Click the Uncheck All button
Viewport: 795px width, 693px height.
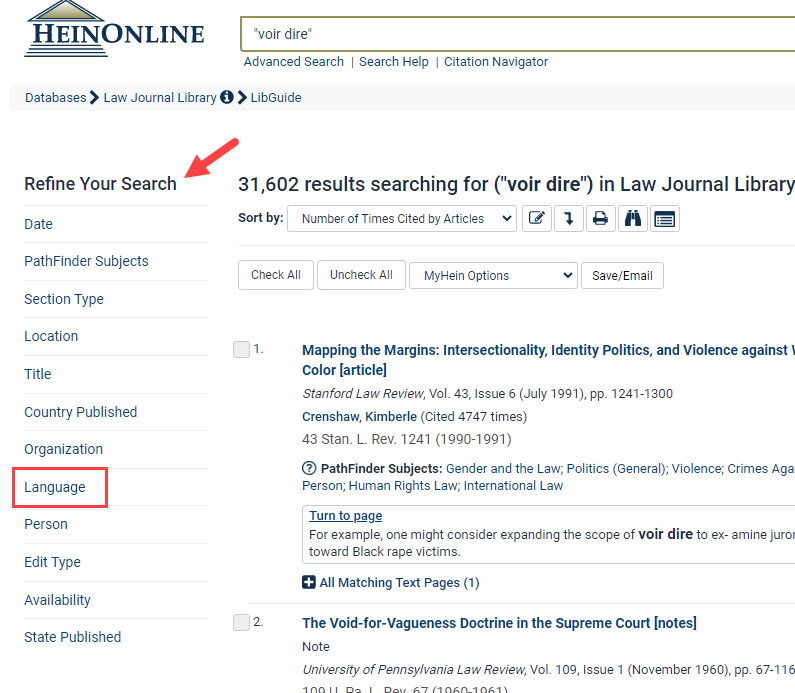[x=361, y=275]
